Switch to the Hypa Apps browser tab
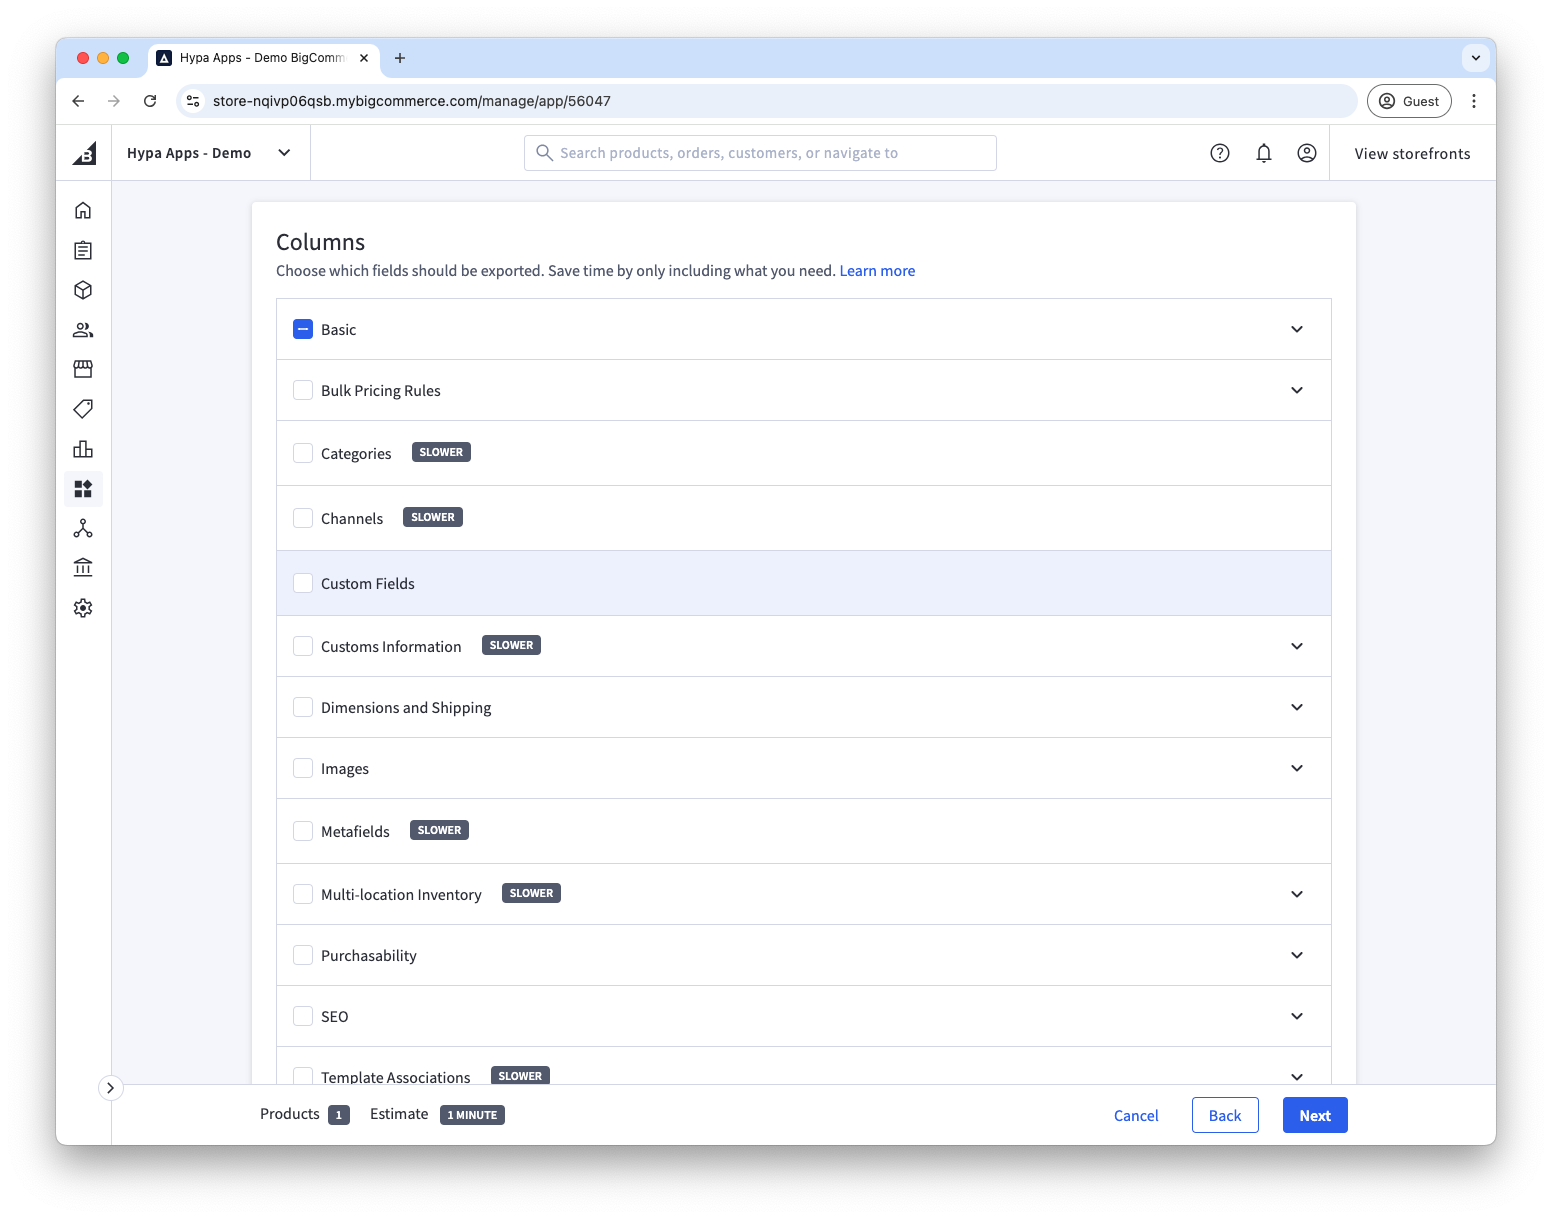Viewport: 1552px width, 1219px height. pyautogui.click(x=255, y=58)
